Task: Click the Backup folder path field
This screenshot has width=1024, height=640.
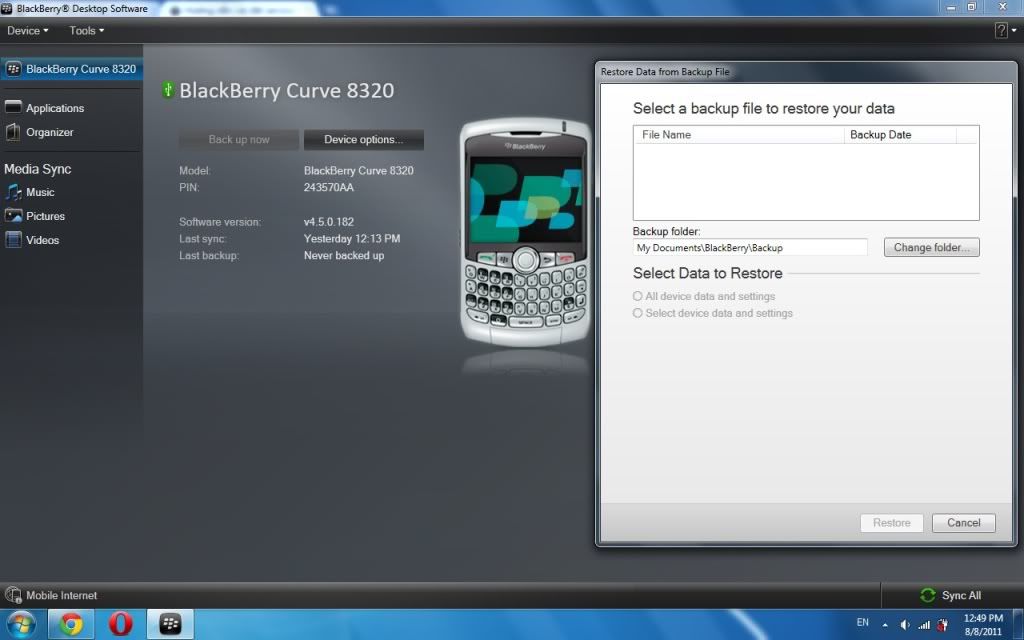Action: pos(750,248)
